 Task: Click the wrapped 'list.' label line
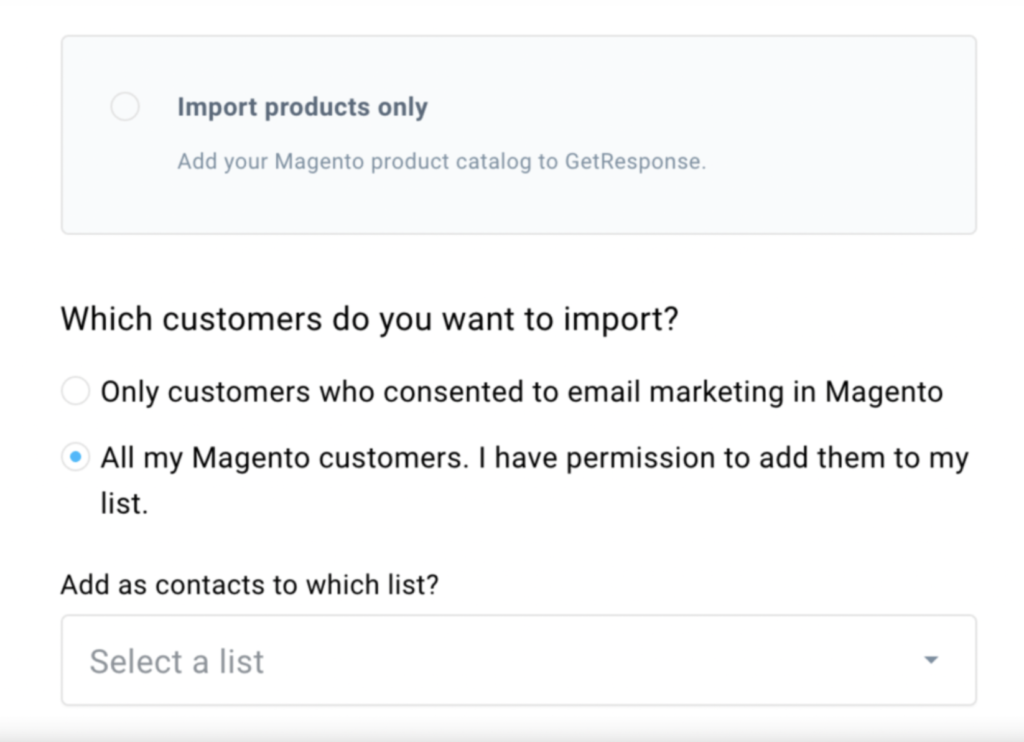(124, 504)
